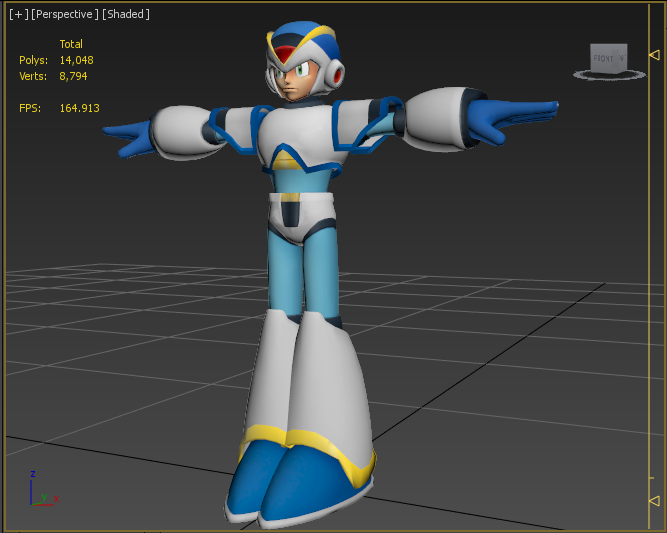
Task: Click the ViewCube compass ring
Action: 610,75
